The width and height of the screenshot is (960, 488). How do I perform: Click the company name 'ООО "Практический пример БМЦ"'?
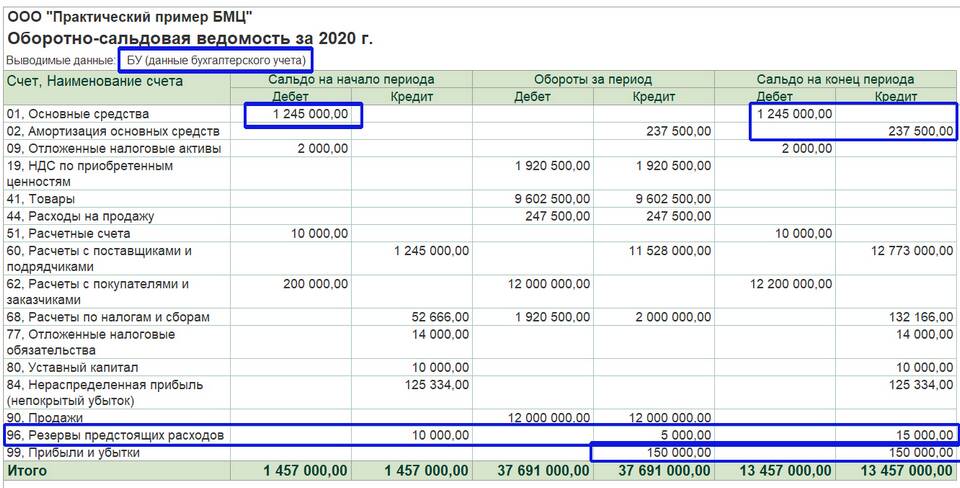[130, 16]
